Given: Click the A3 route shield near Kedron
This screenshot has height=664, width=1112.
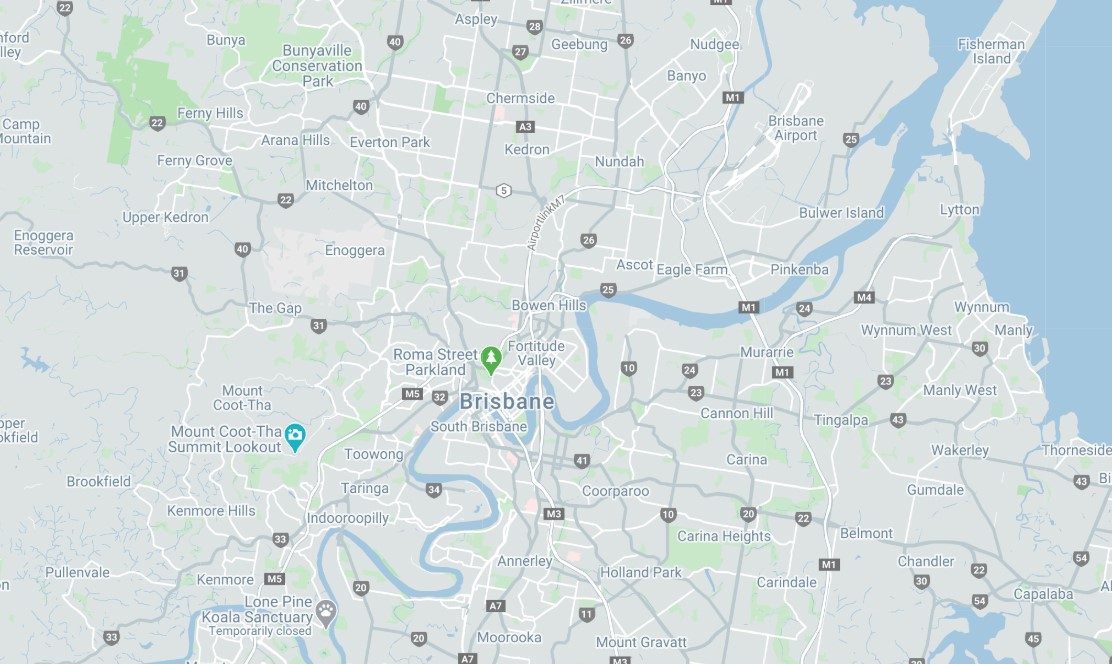Looking at the screenshot, I should 525,127.
